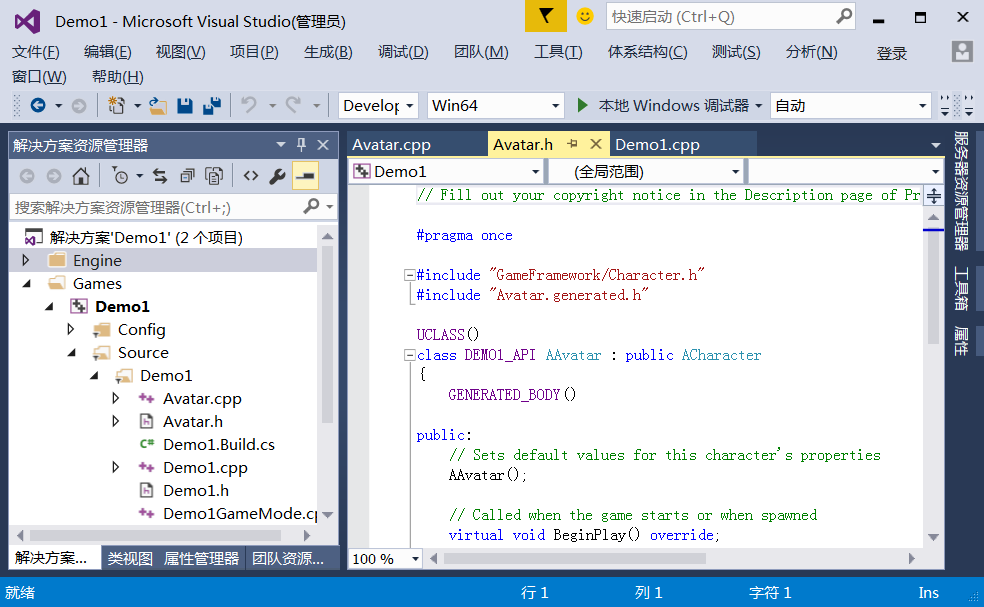
Task: Collapse the #include code region
Action: coord(410,275)
